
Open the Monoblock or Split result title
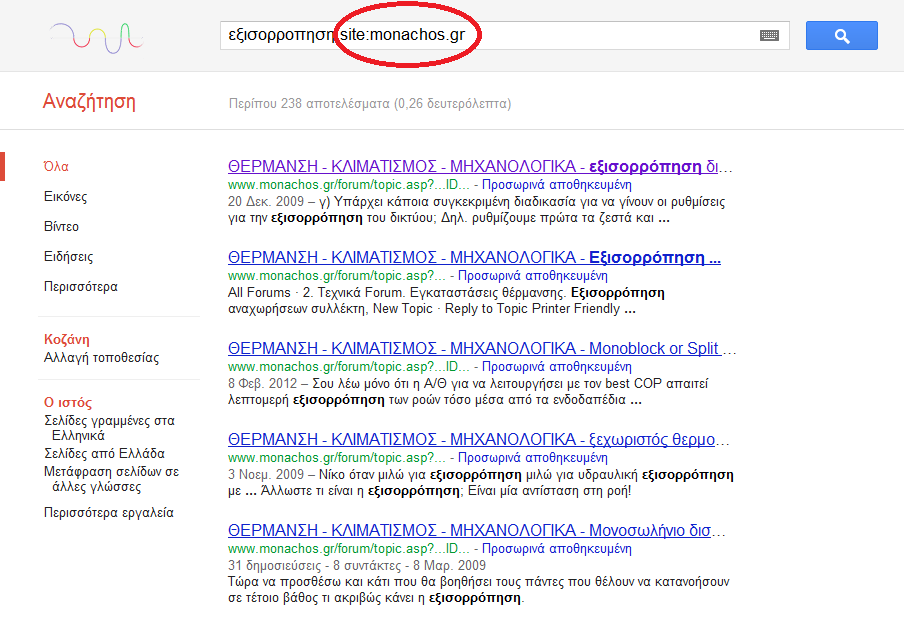tap(479, 349)
